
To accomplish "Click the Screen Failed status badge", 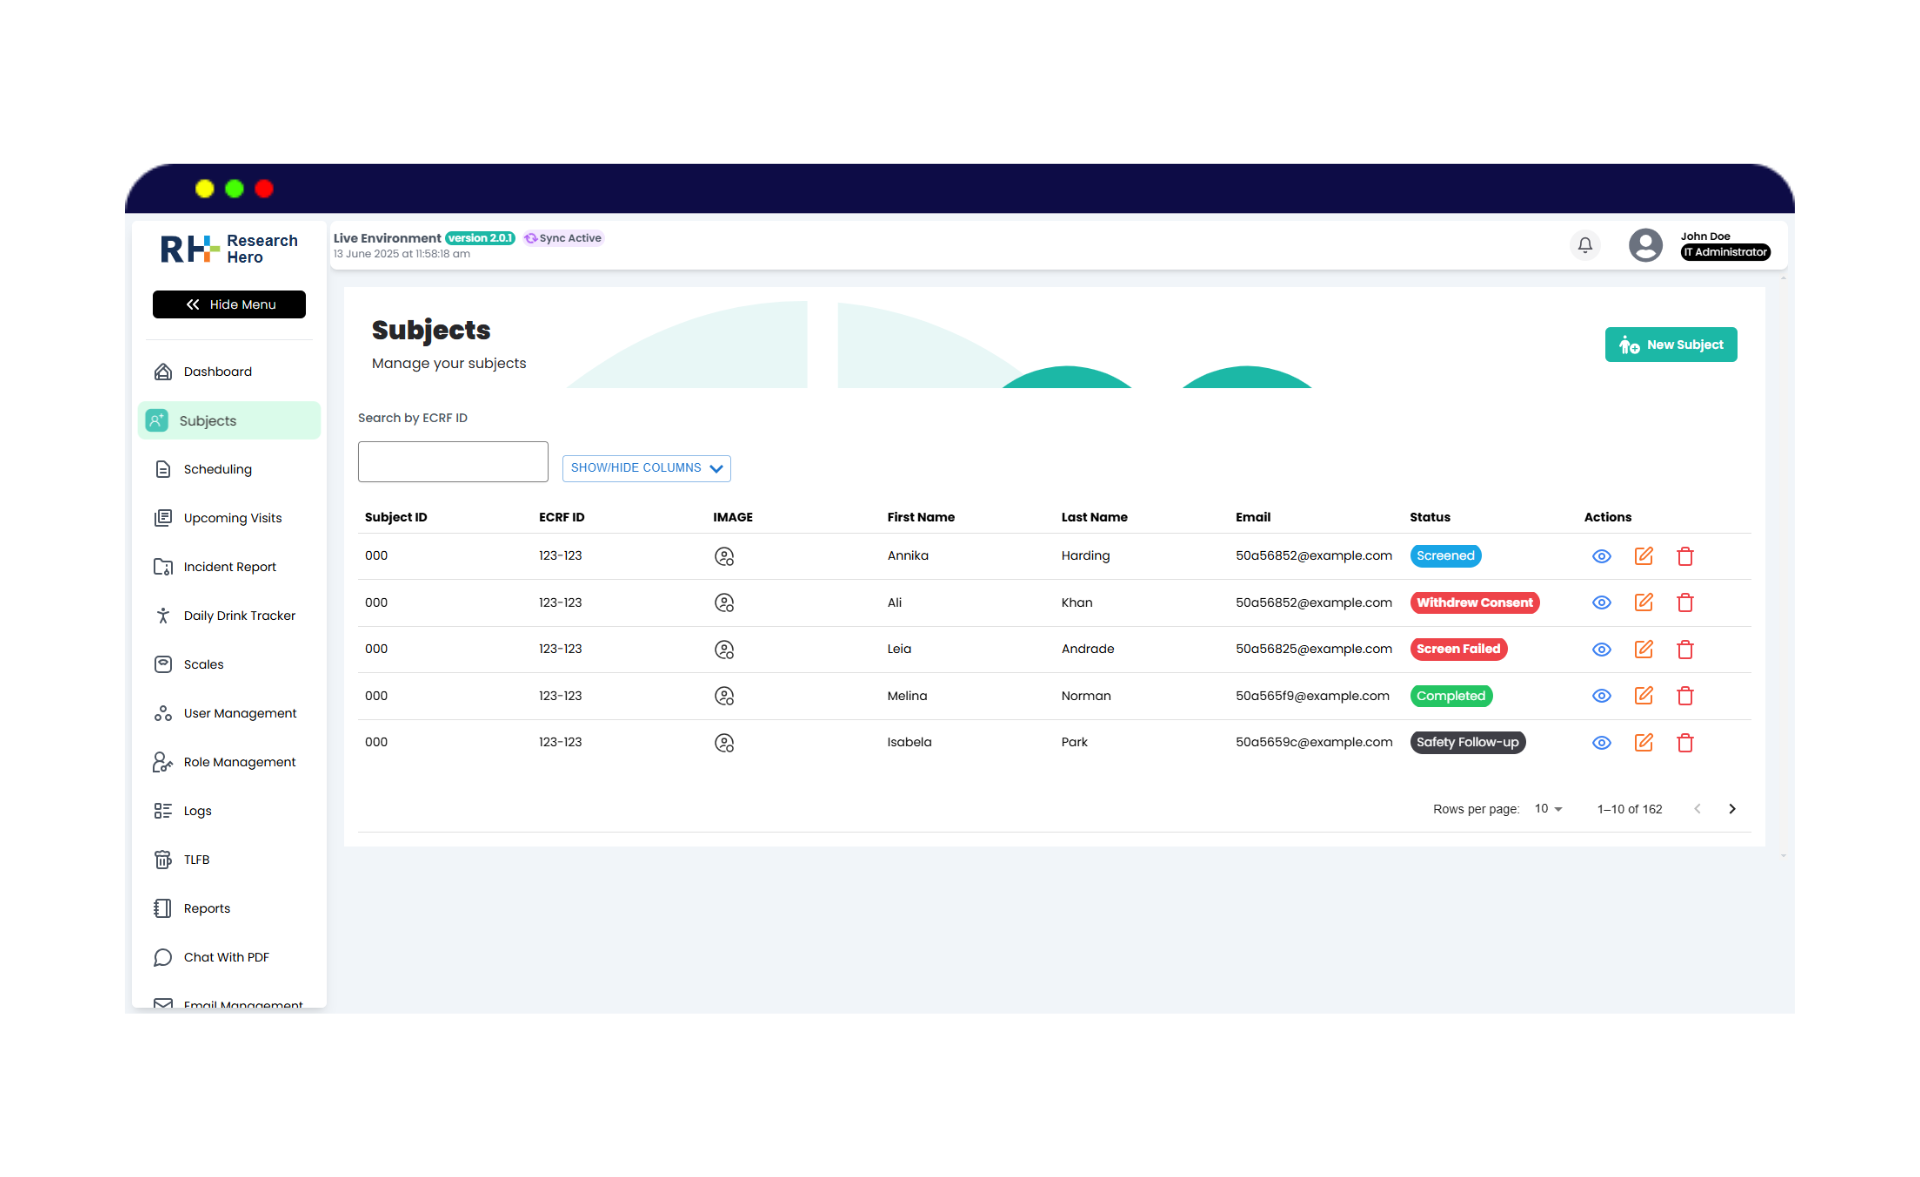I will tap(1458, 649).
